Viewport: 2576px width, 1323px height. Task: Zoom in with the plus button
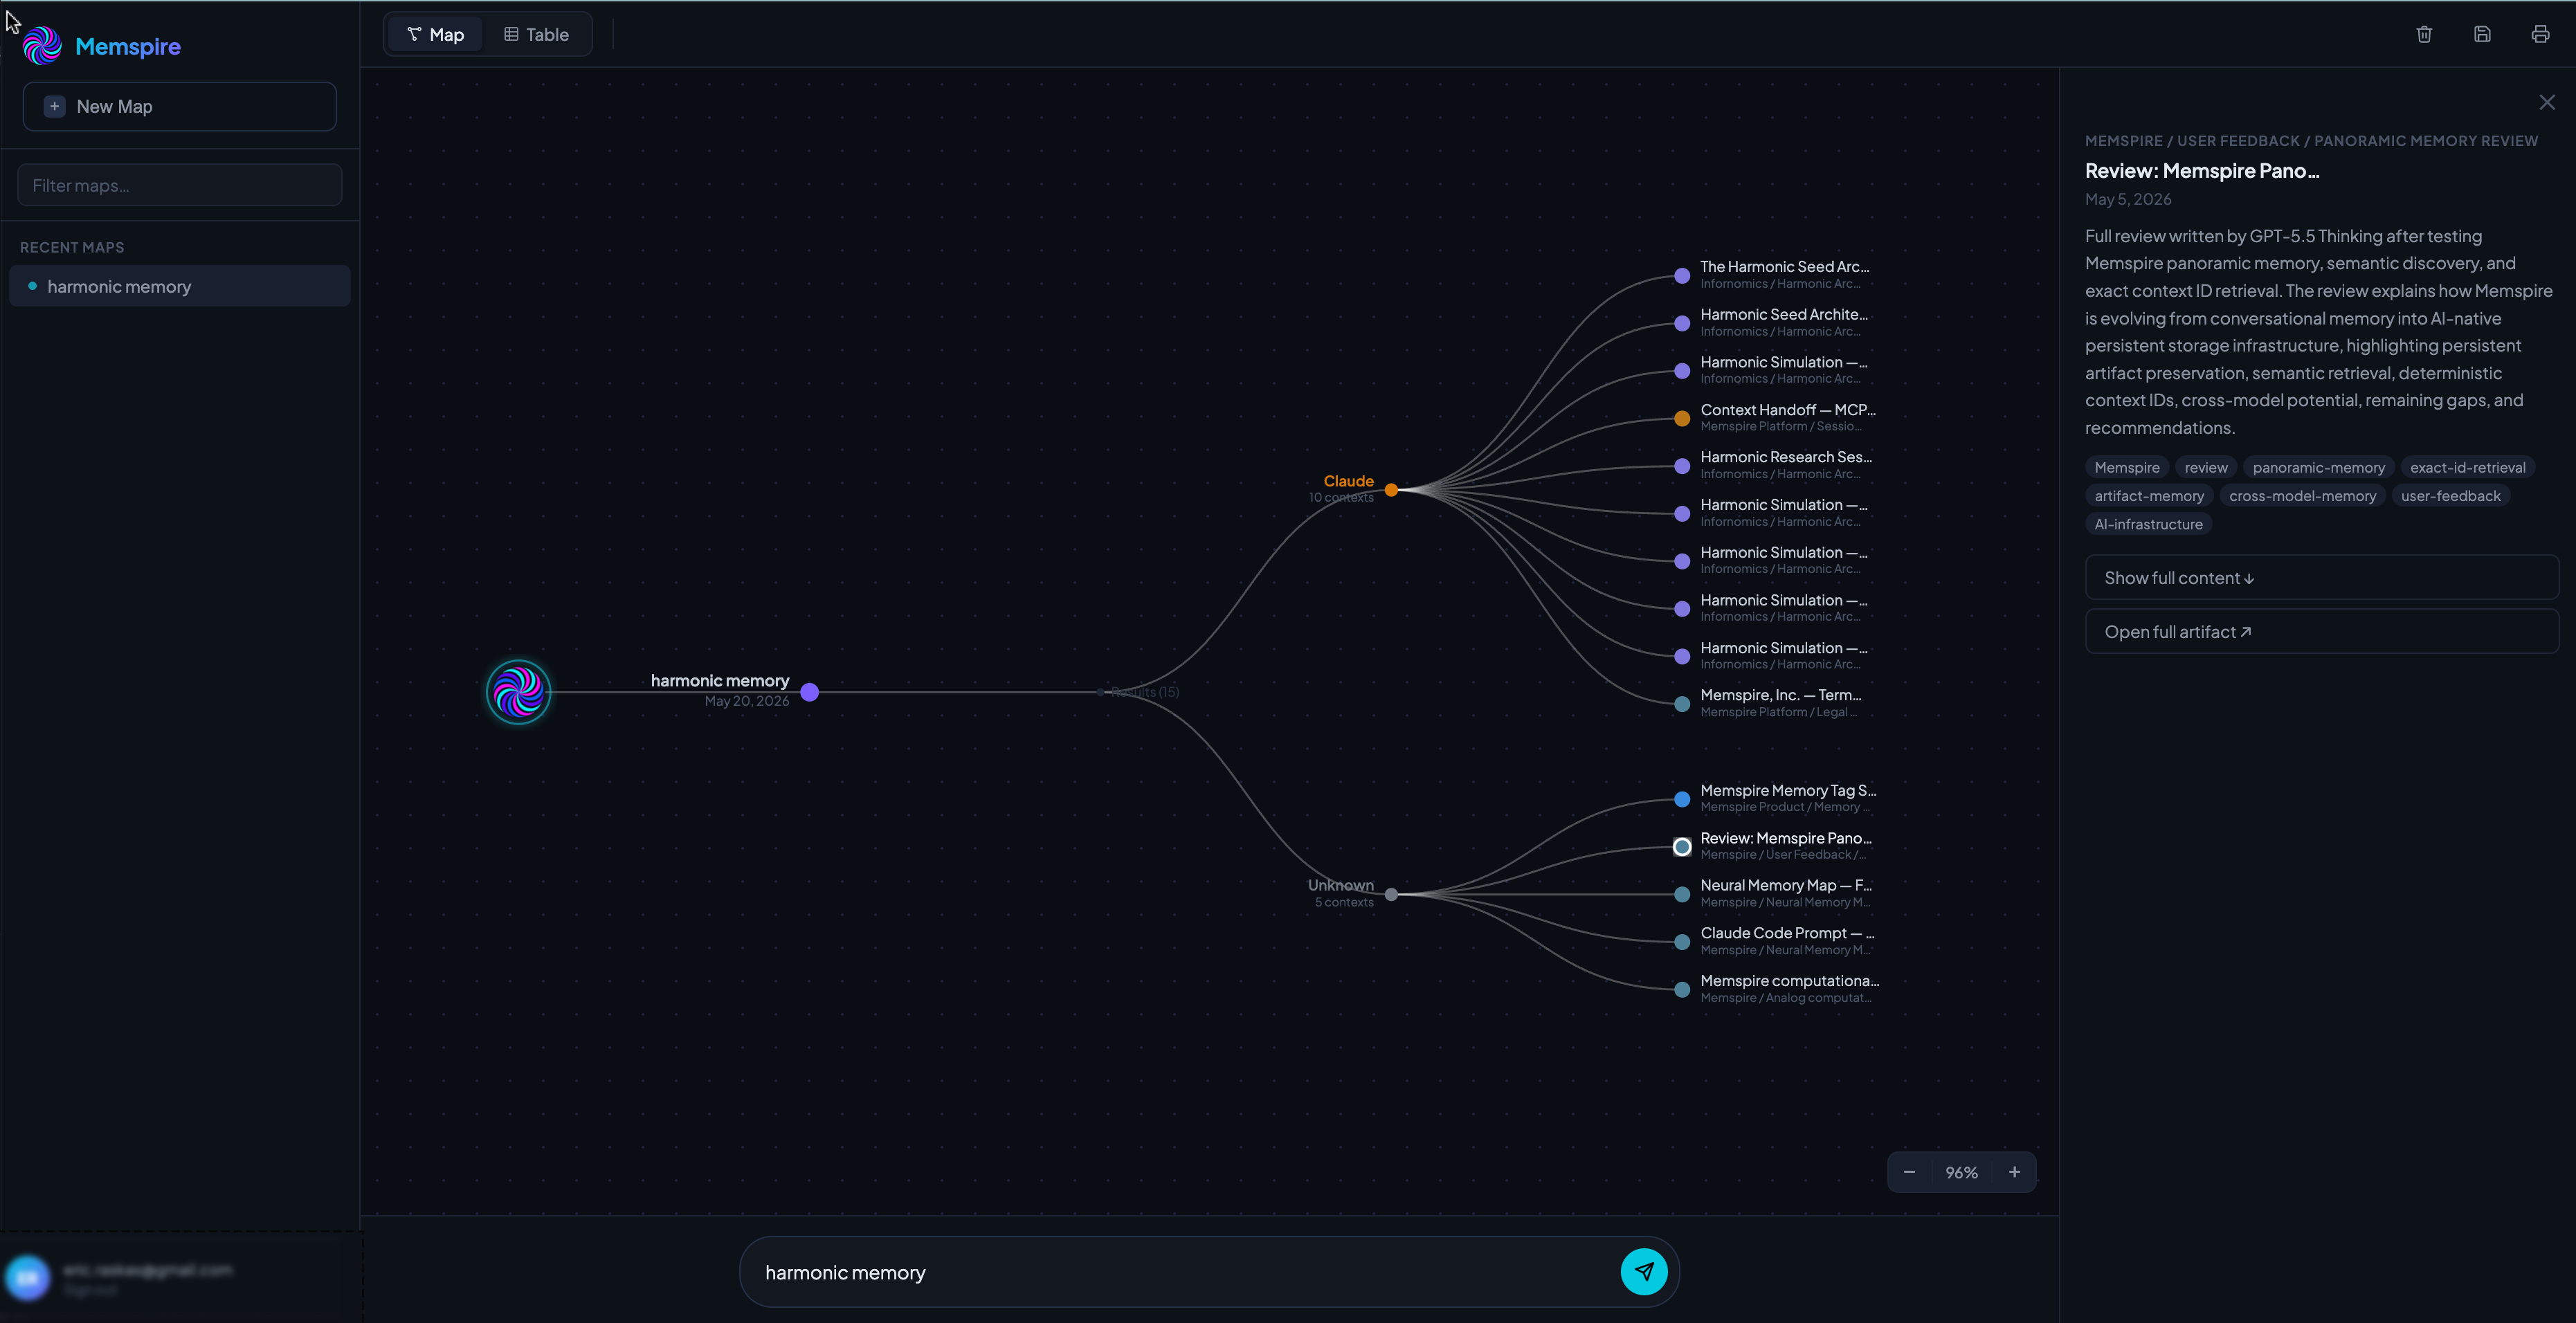(2014, 1172)
